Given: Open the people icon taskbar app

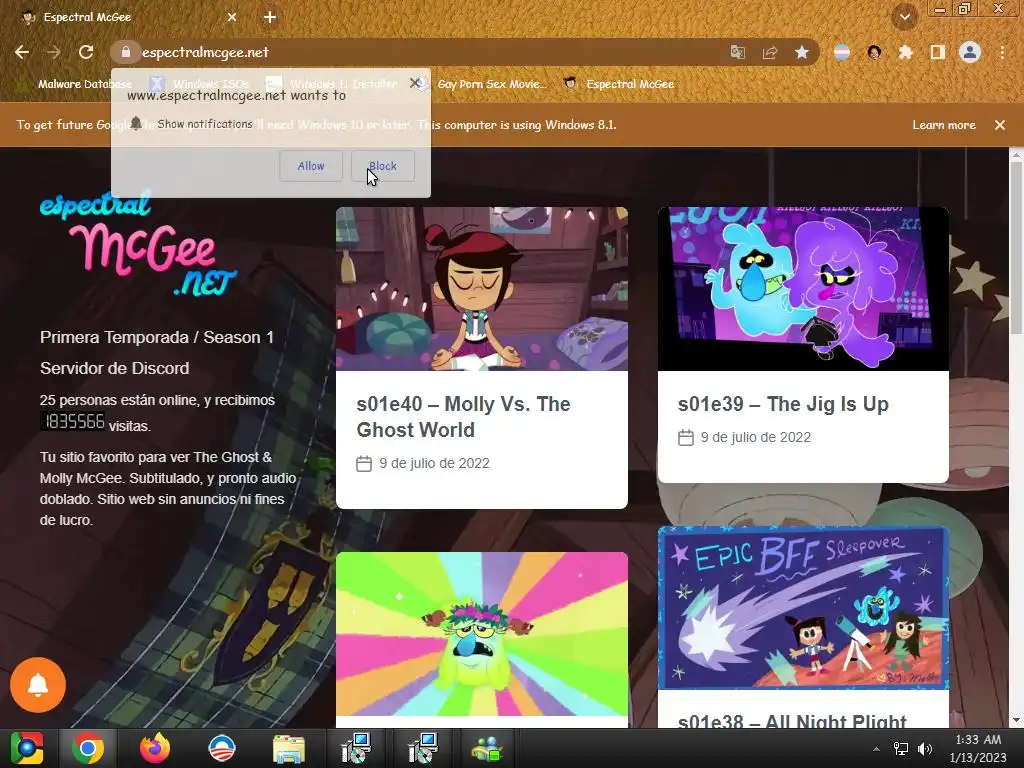Looking at the screenshot, I should pos(487,748).
